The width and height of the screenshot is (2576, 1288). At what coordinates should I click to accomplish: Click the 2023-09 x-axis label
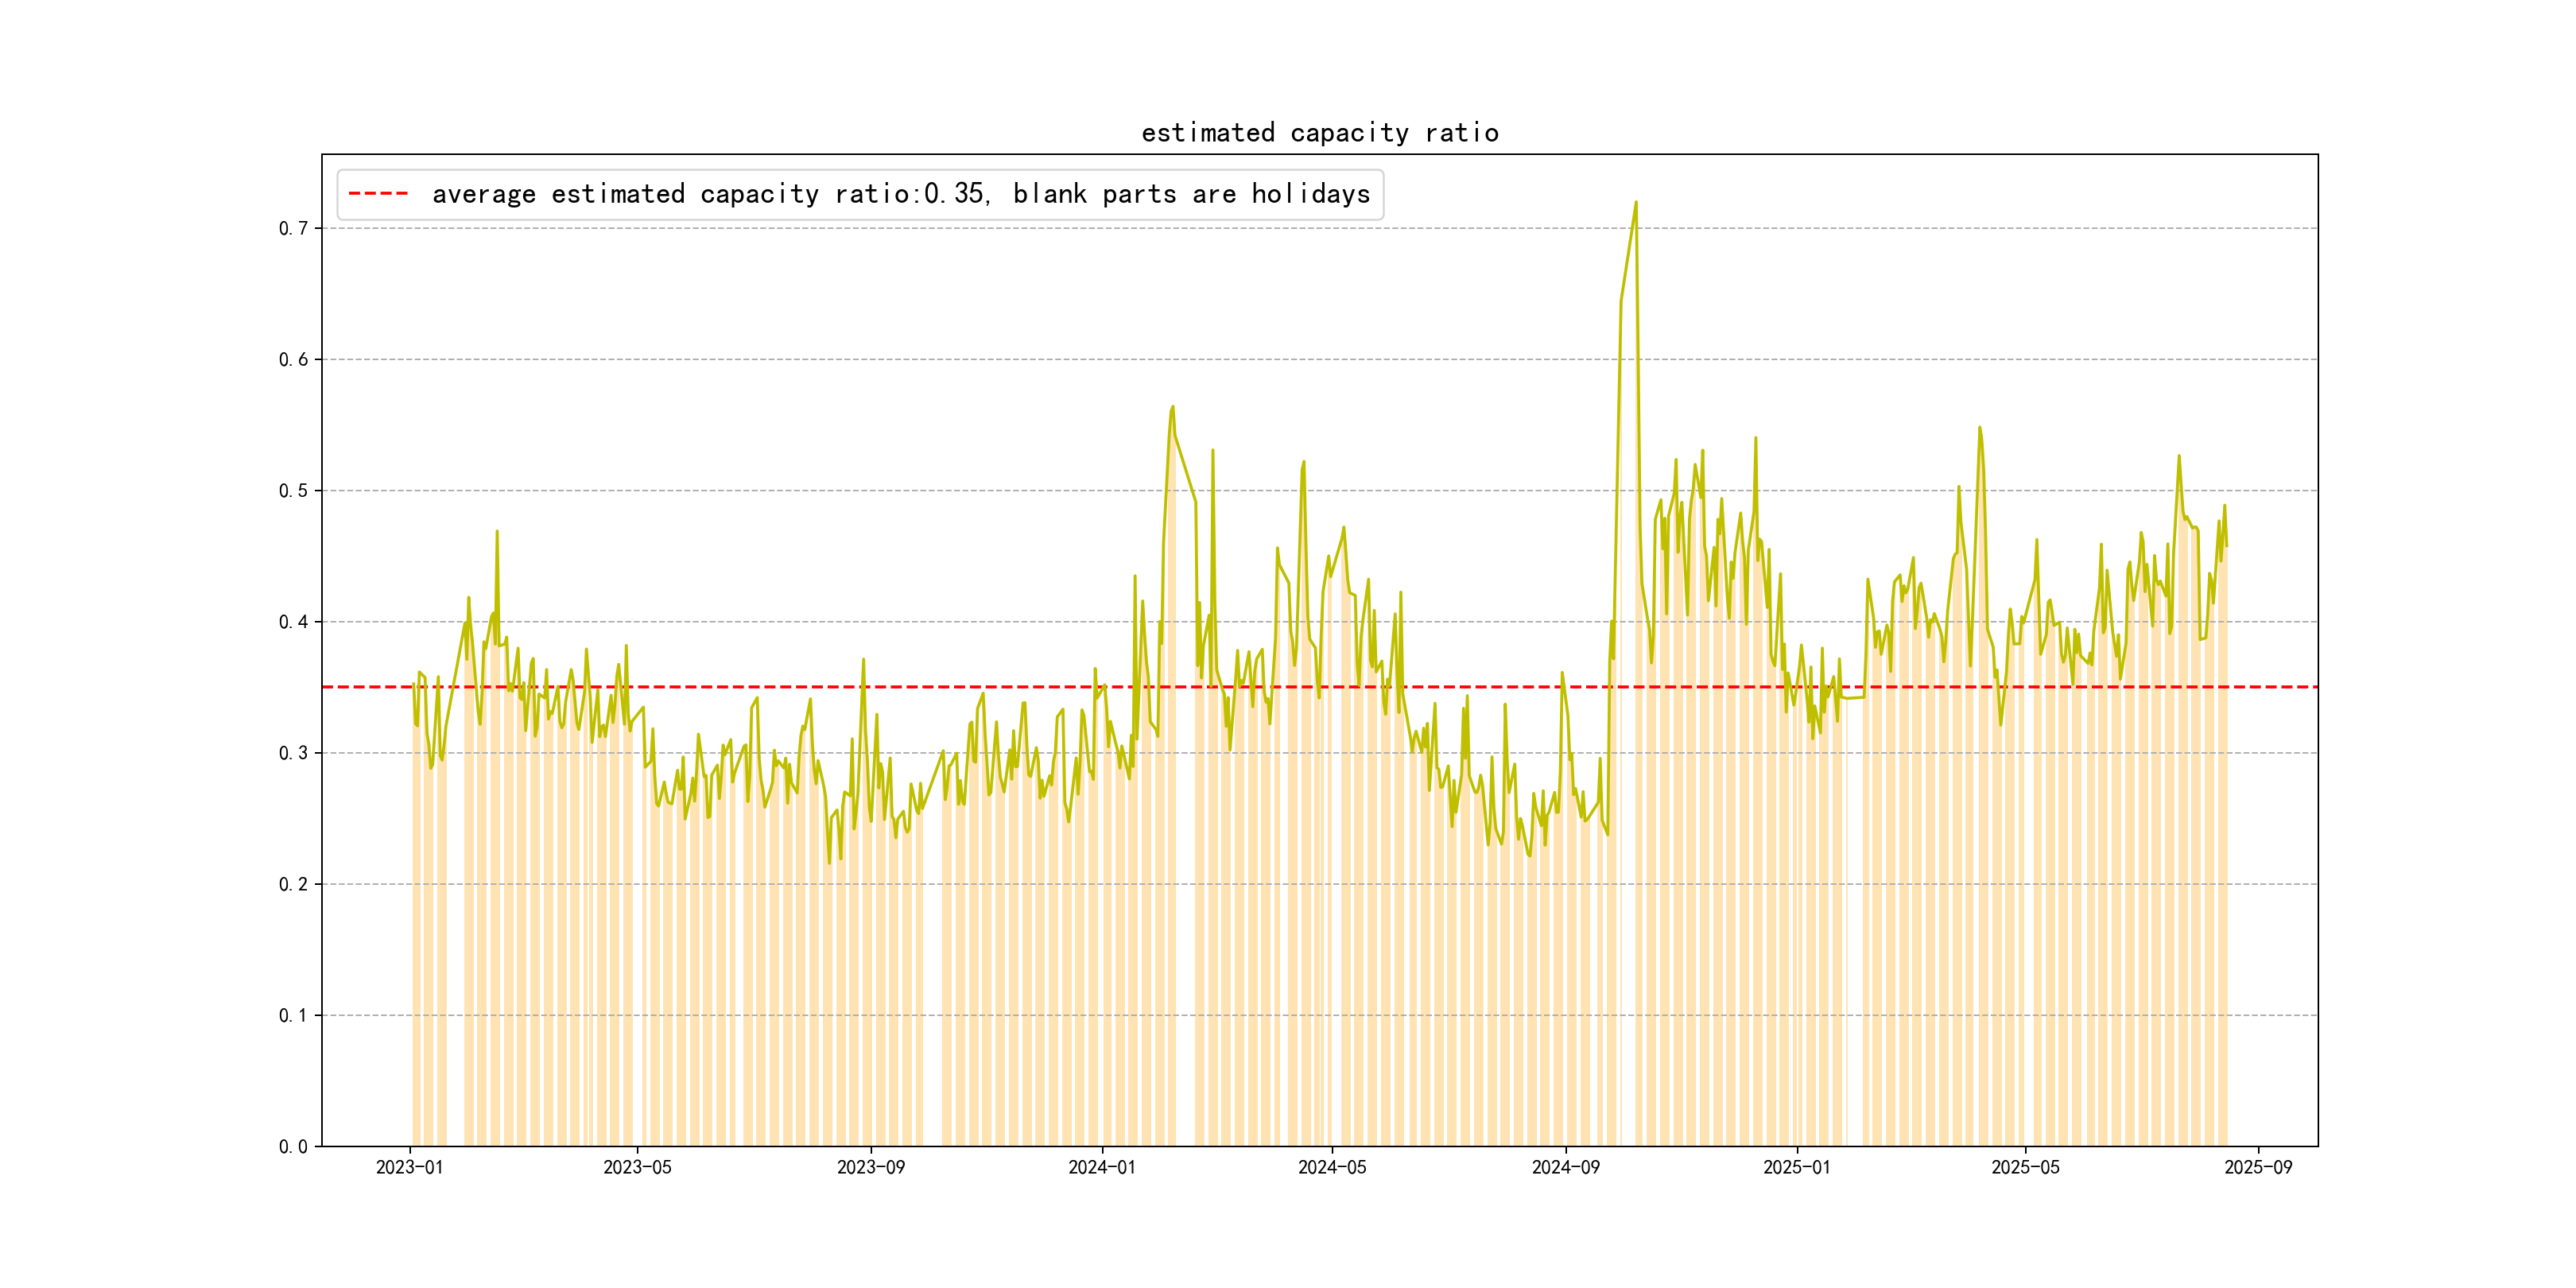[x=870, y=1167]
